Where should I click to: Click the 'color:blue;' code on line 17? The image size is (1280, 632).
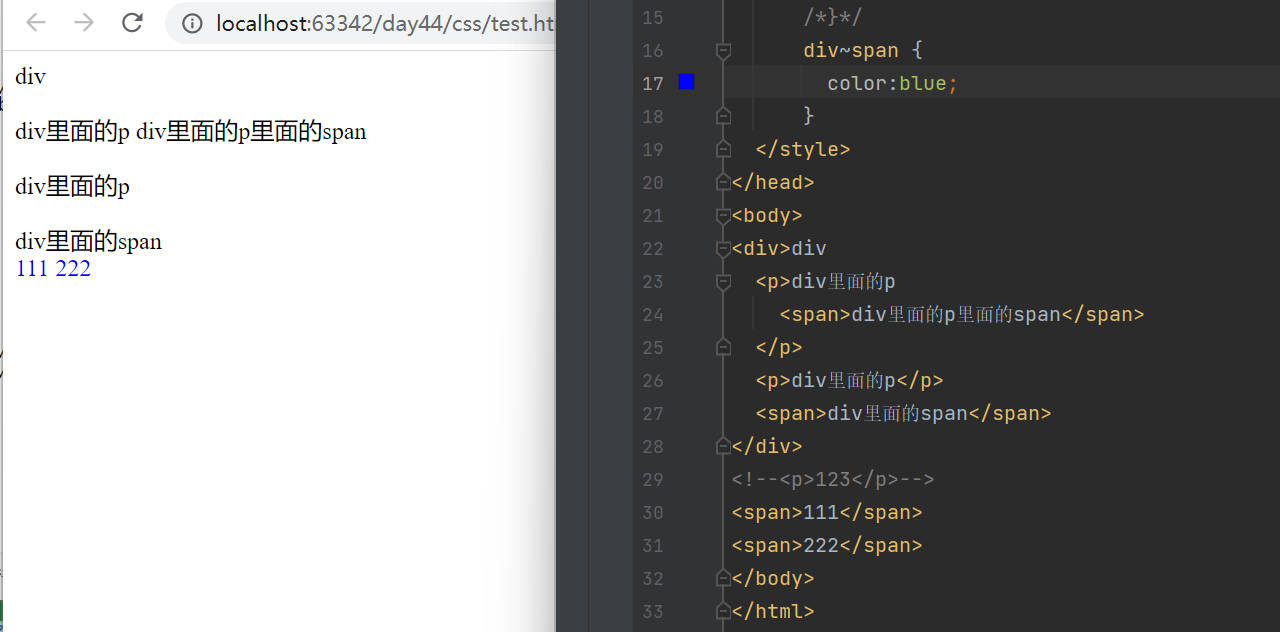tap(893, 83)
